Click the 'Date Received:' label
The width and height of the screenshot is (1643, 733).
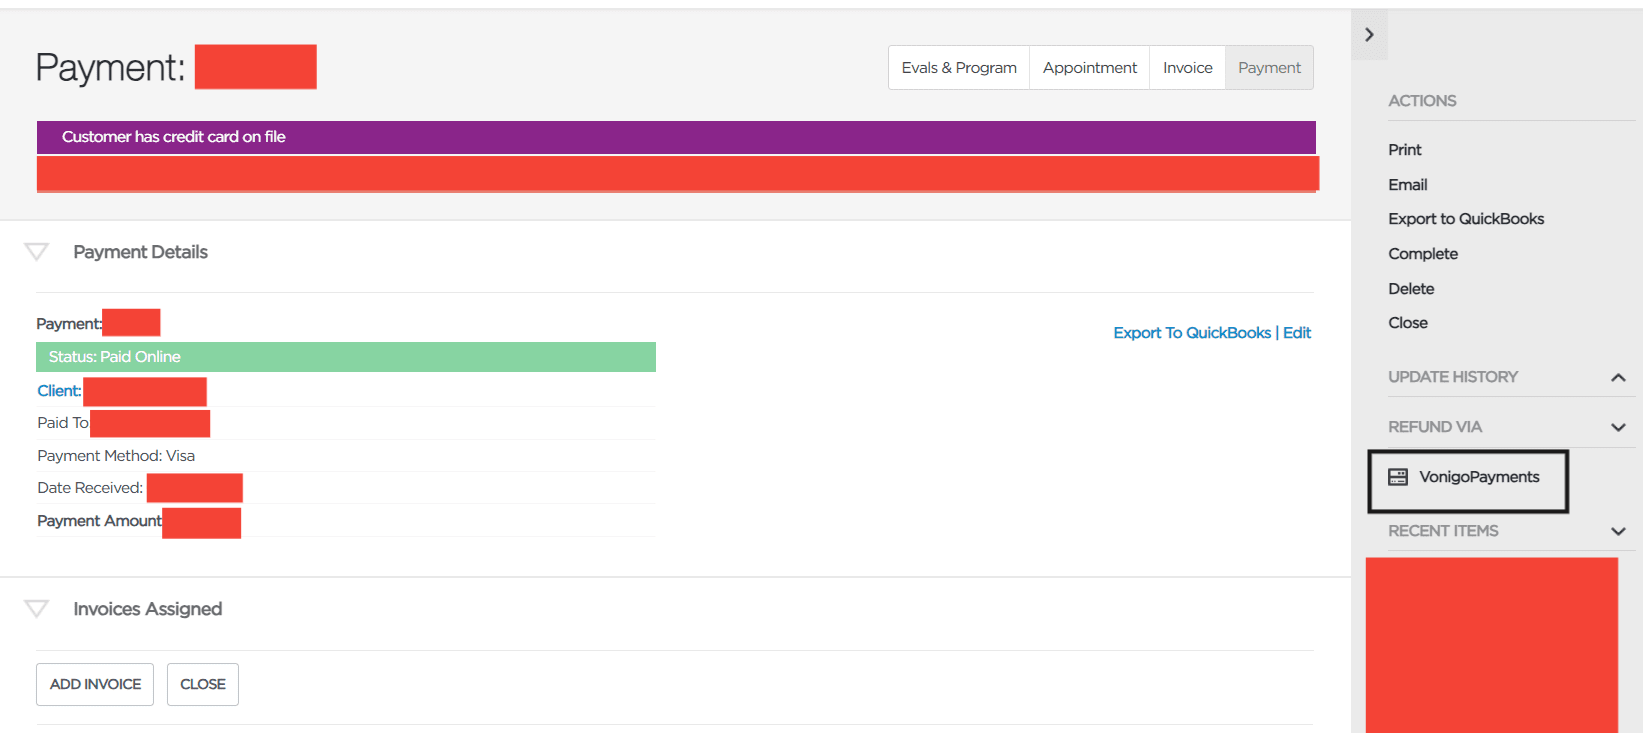click(x=90, y=488)
